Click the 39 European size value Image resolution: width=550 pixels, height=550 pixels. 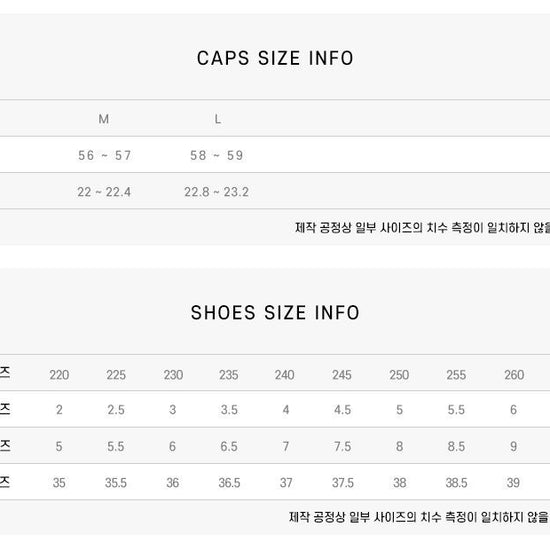click(x=513, y=483)
